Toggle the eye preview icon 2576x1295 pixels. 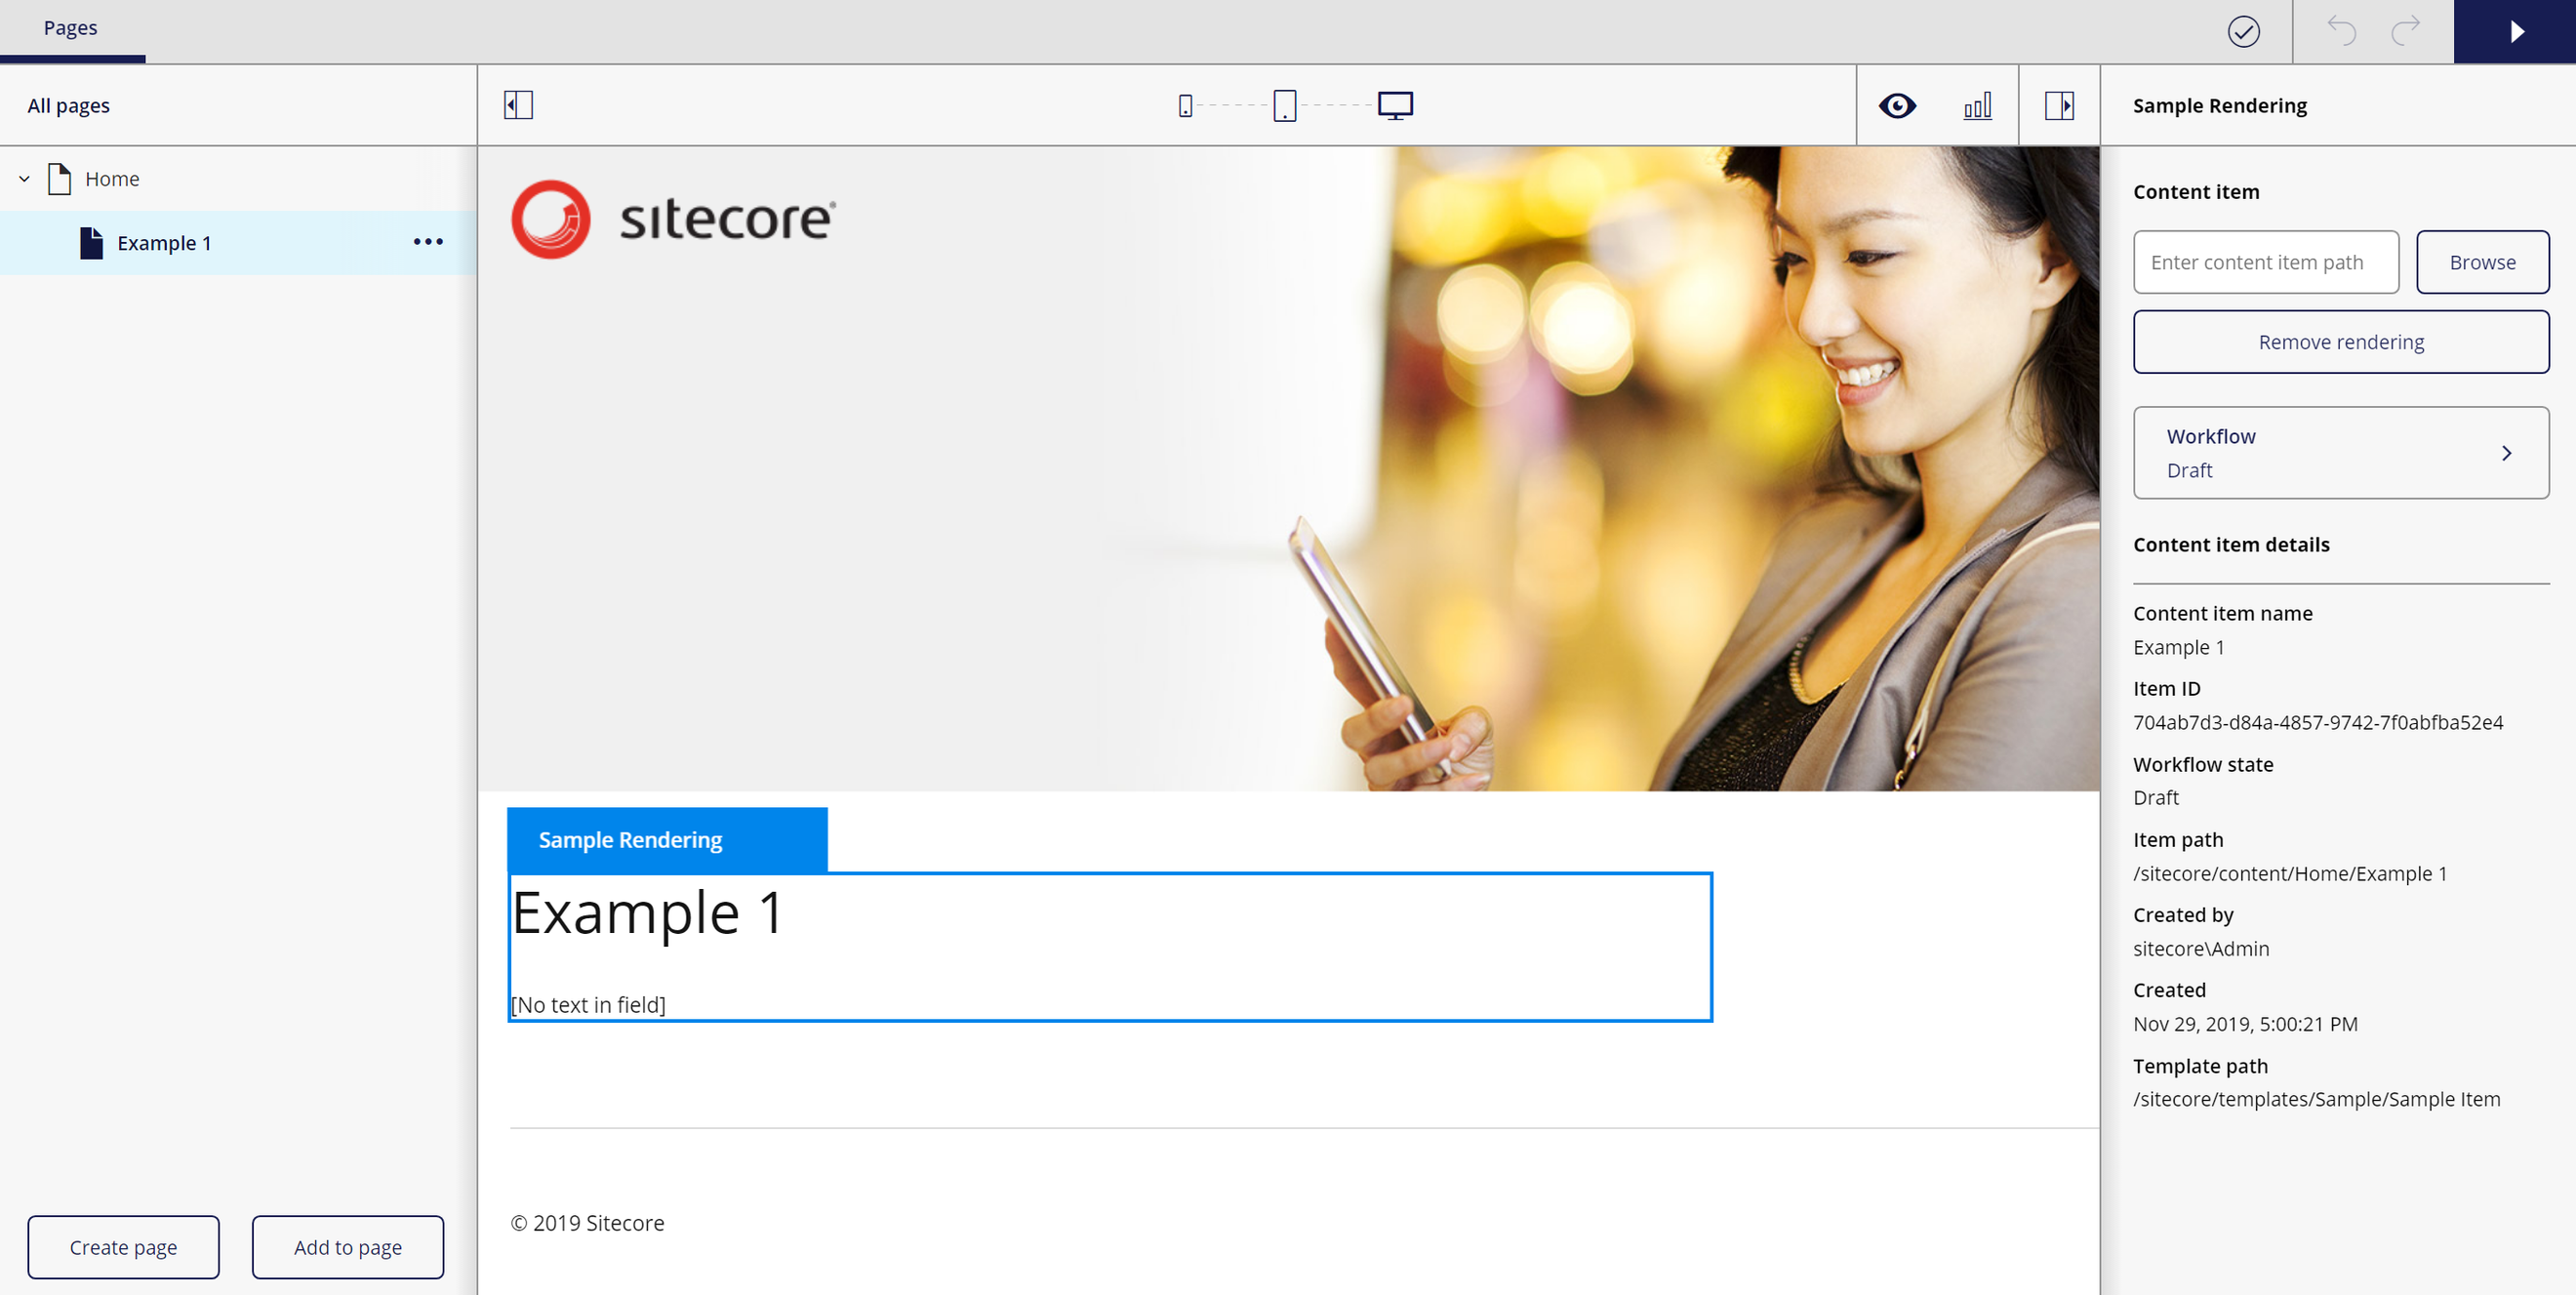1897,105
